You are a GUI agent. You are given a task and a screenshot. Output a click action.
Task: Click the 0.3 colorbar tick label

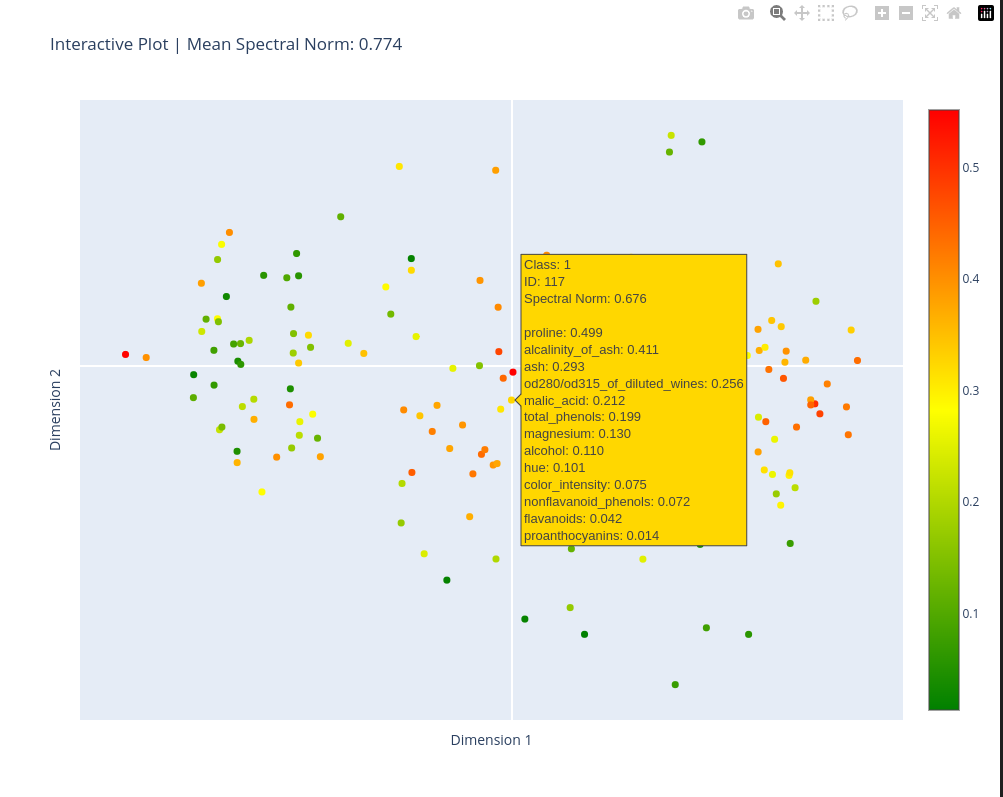(970, 391)
